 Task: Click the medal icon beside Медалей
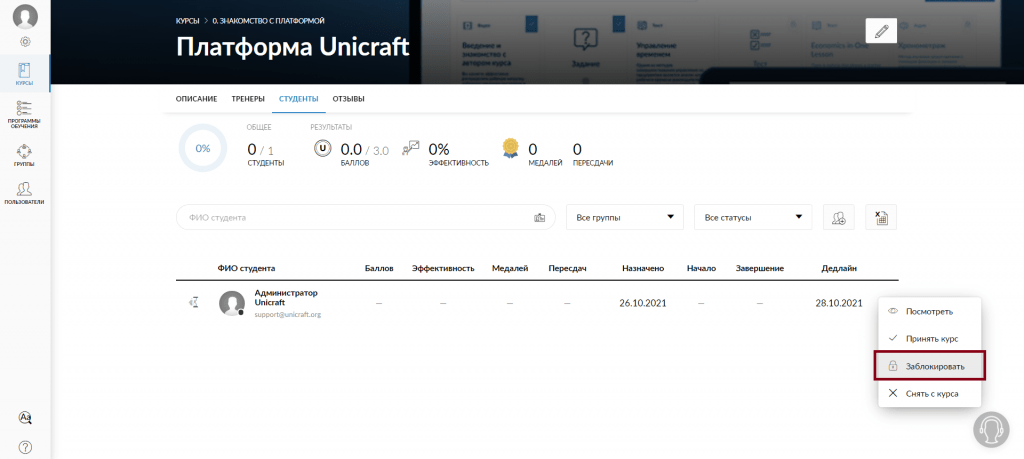(x=510, y=148)
